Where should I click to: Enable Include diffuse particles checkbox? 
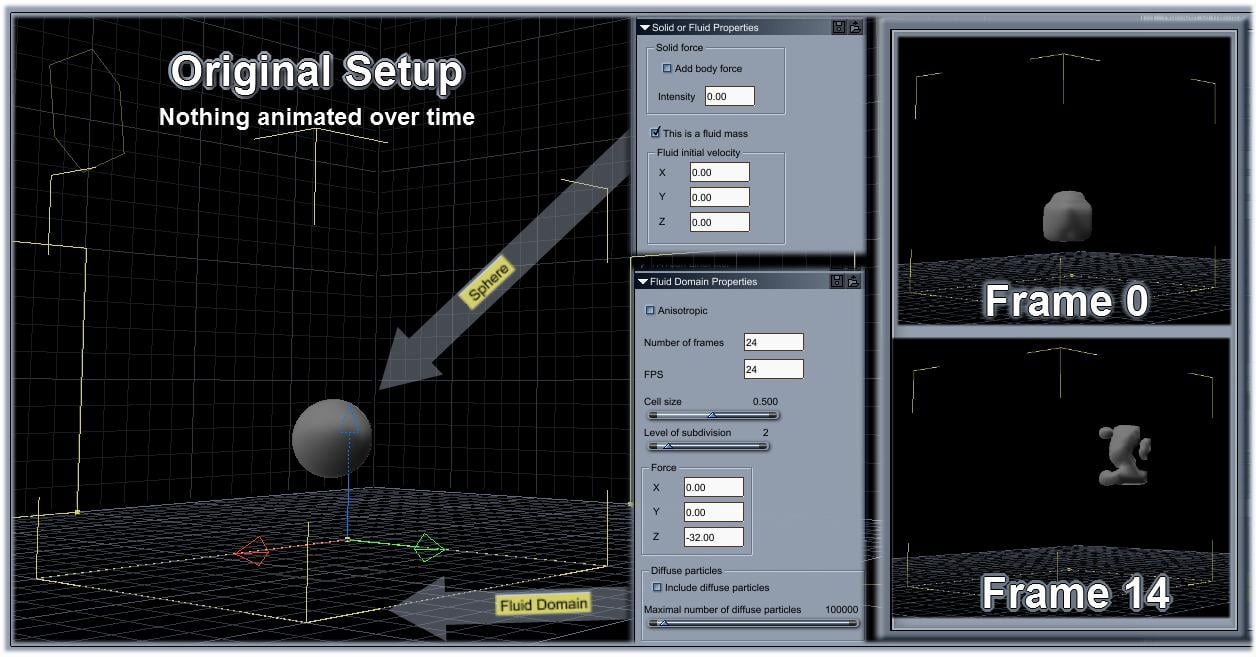[657, 588]
